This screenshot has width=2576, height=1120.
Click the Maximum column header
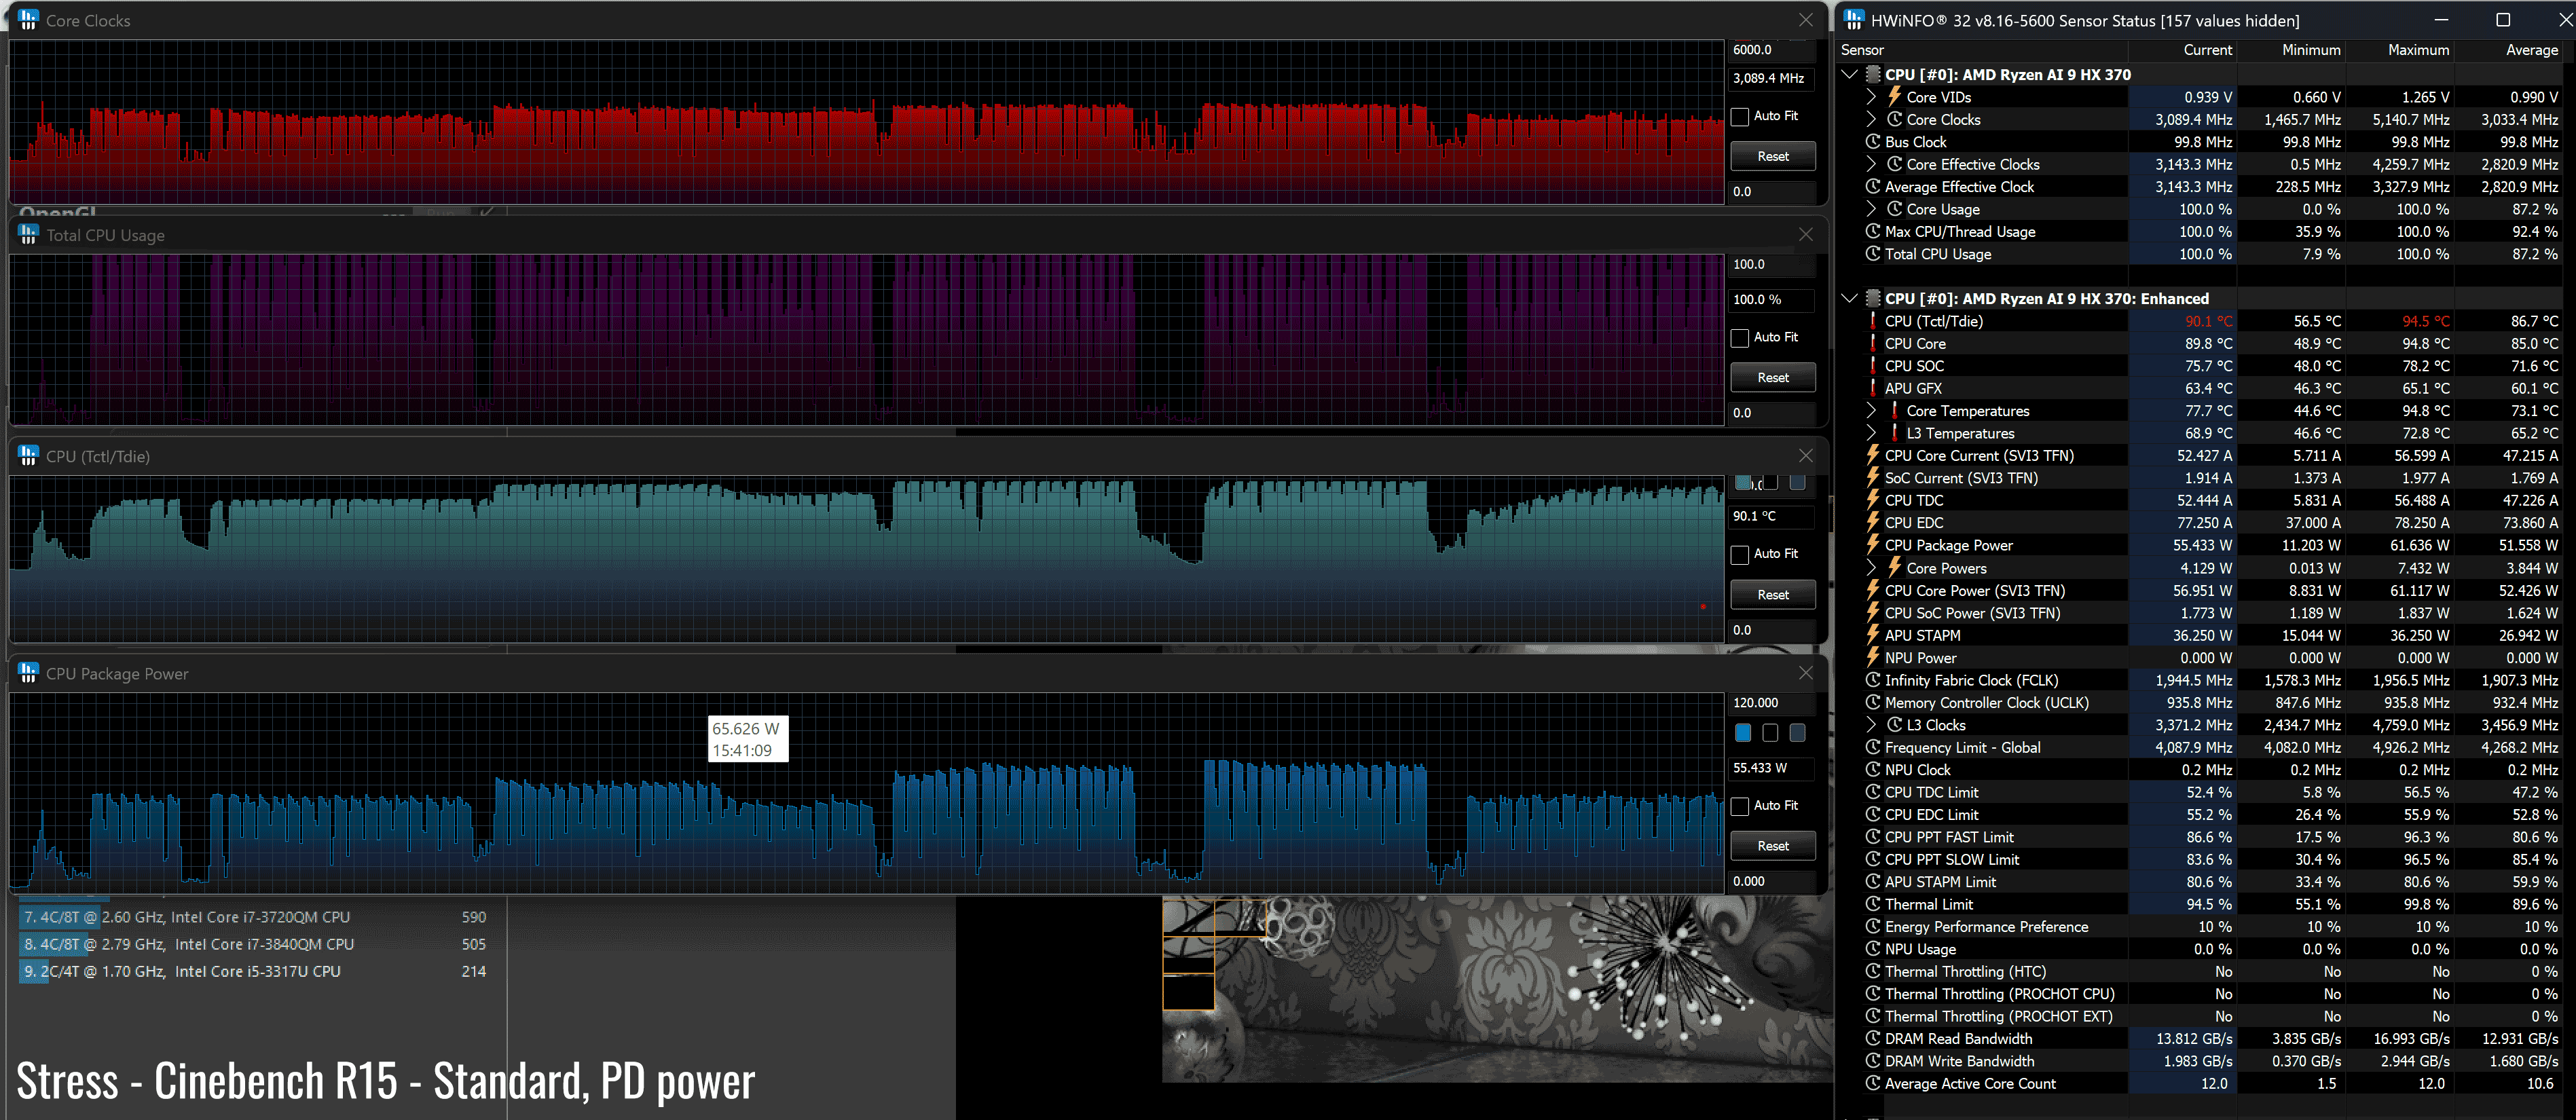[2418, 50]
